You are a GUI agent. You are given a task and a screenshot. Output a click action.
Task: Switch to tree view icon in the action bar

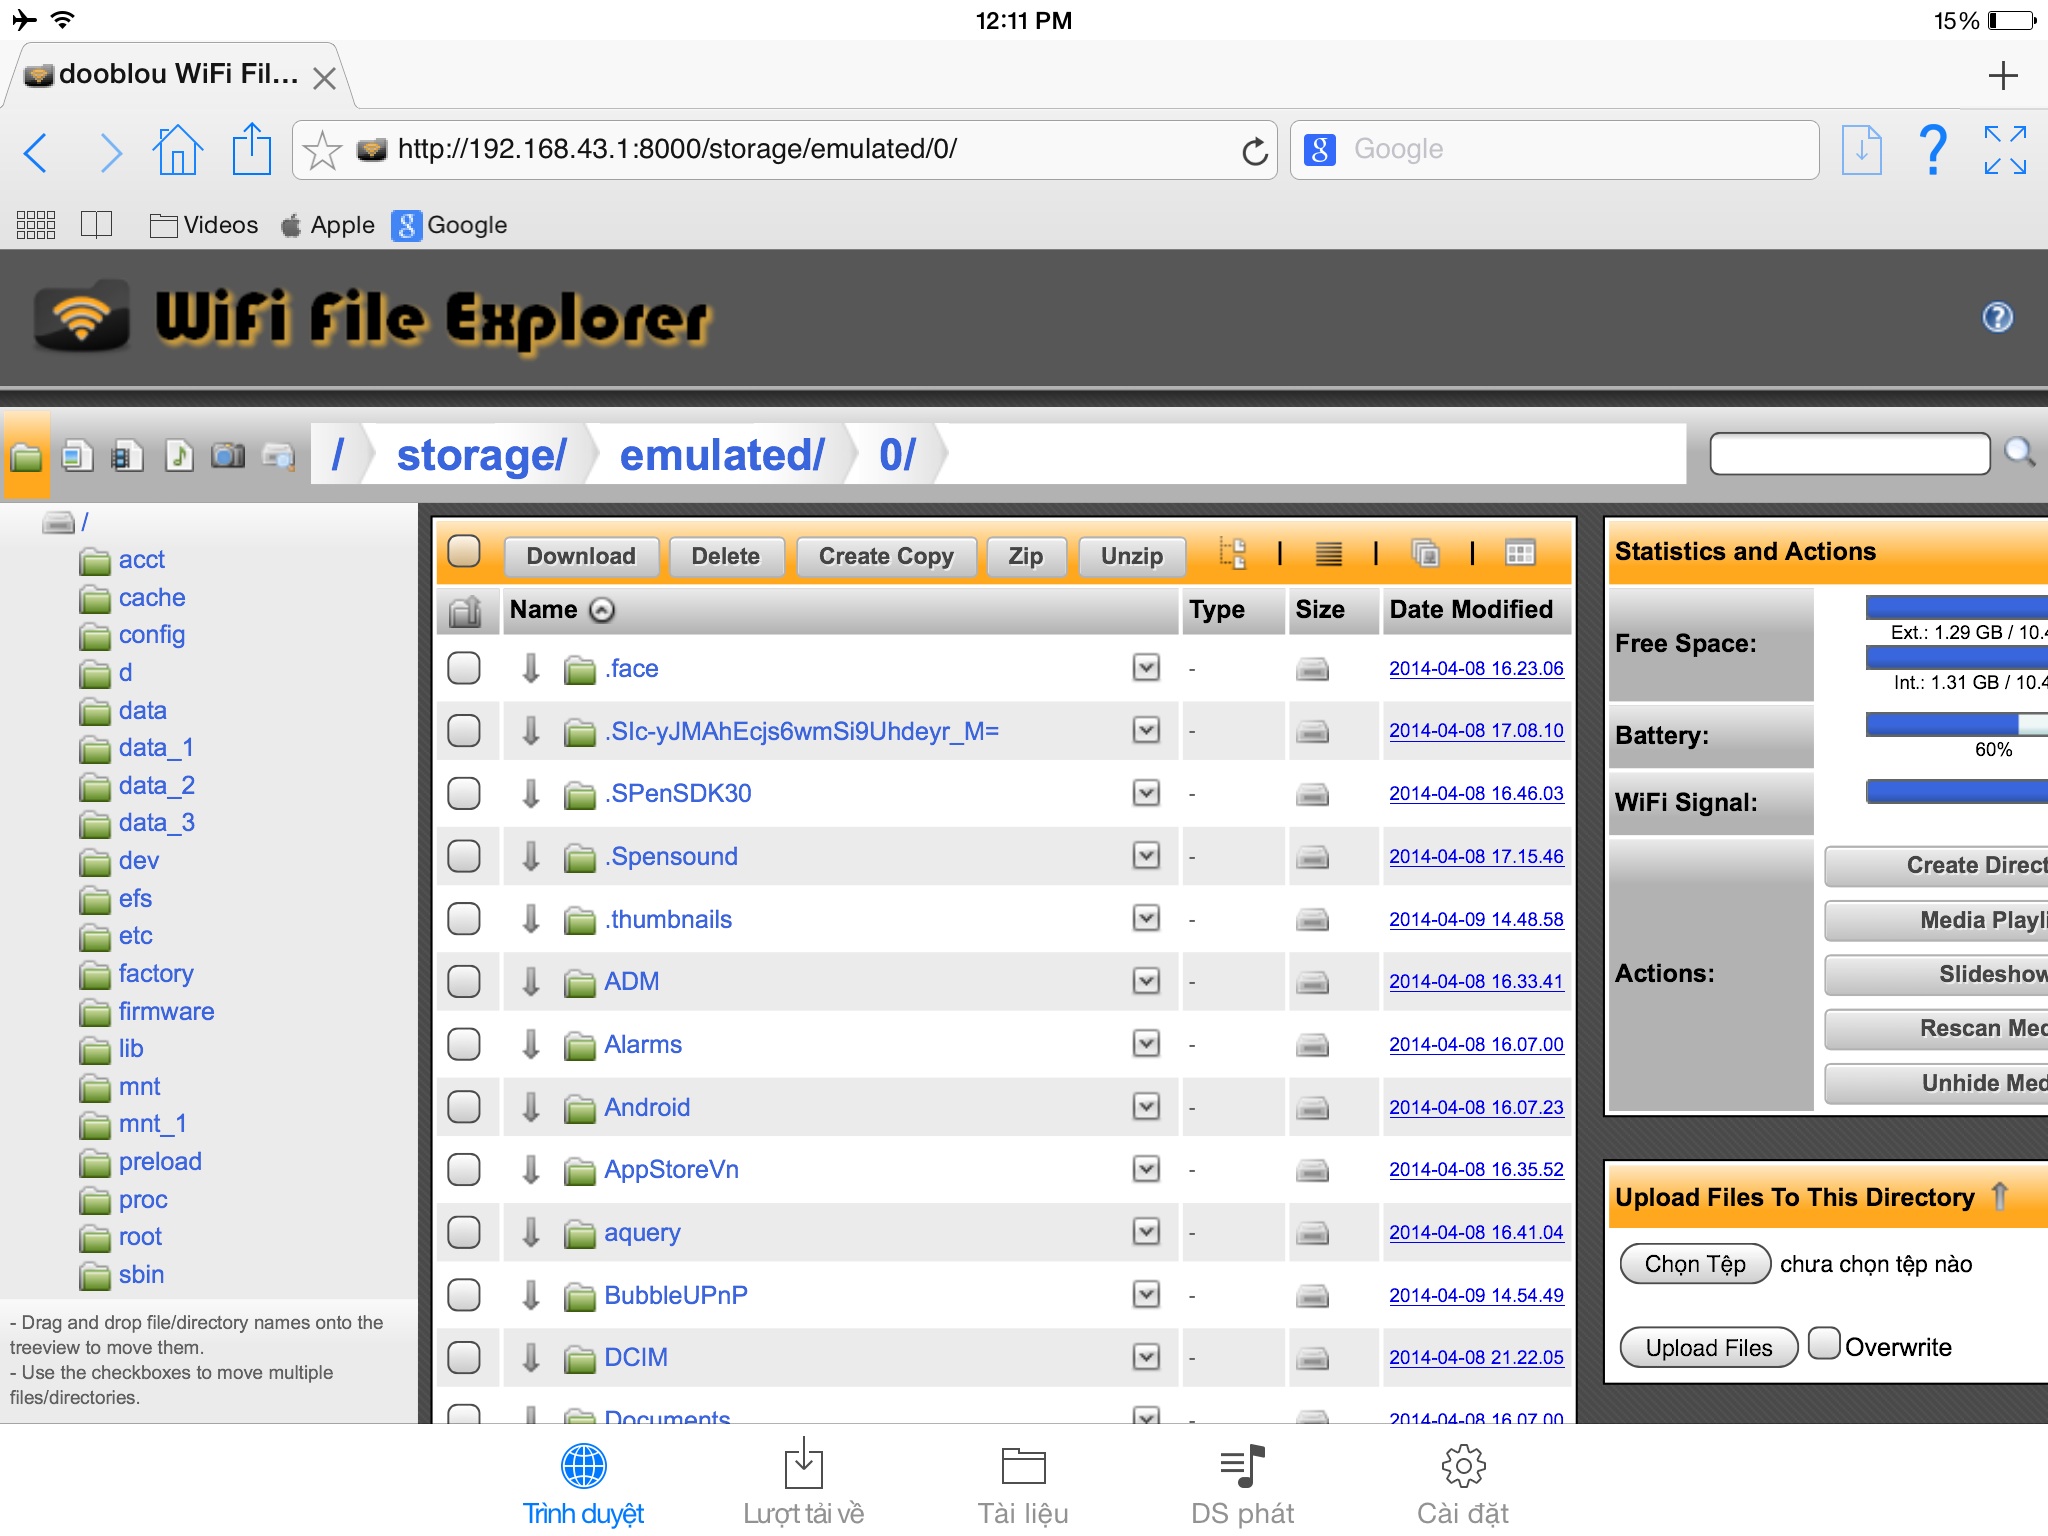(1232, 553)
